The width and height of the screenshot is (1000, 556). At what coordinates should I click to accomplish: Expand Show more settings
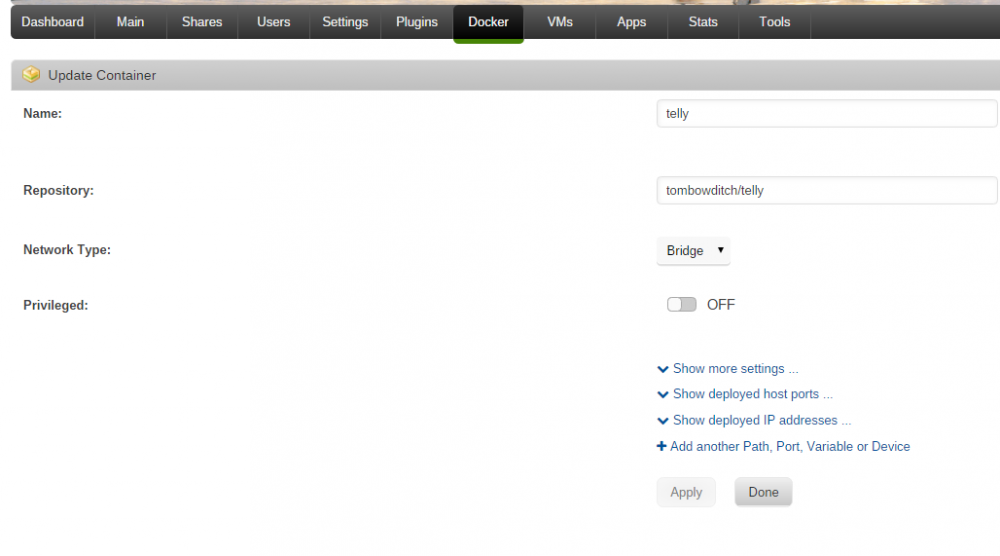pos(728,369)
